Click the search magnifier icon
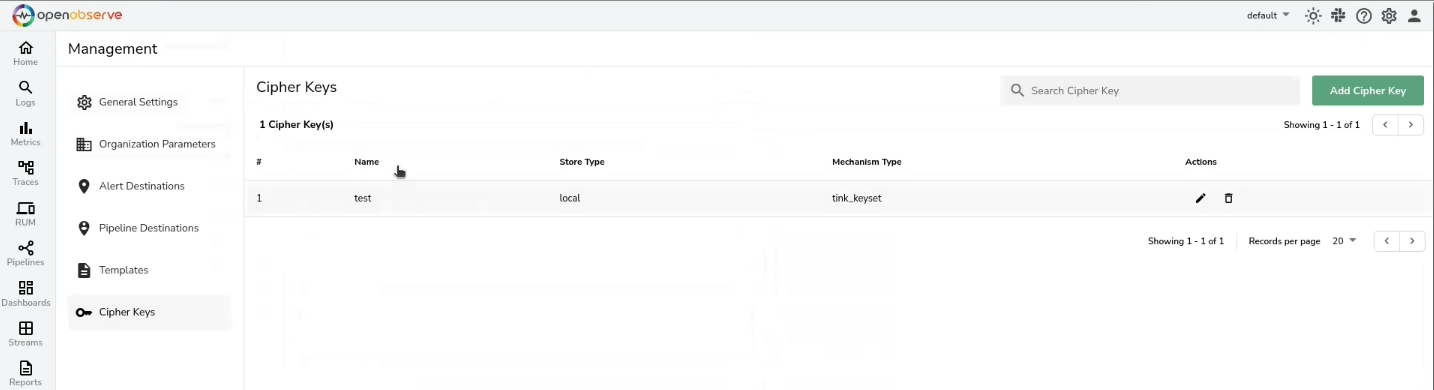 click(x=1017, y=90)
